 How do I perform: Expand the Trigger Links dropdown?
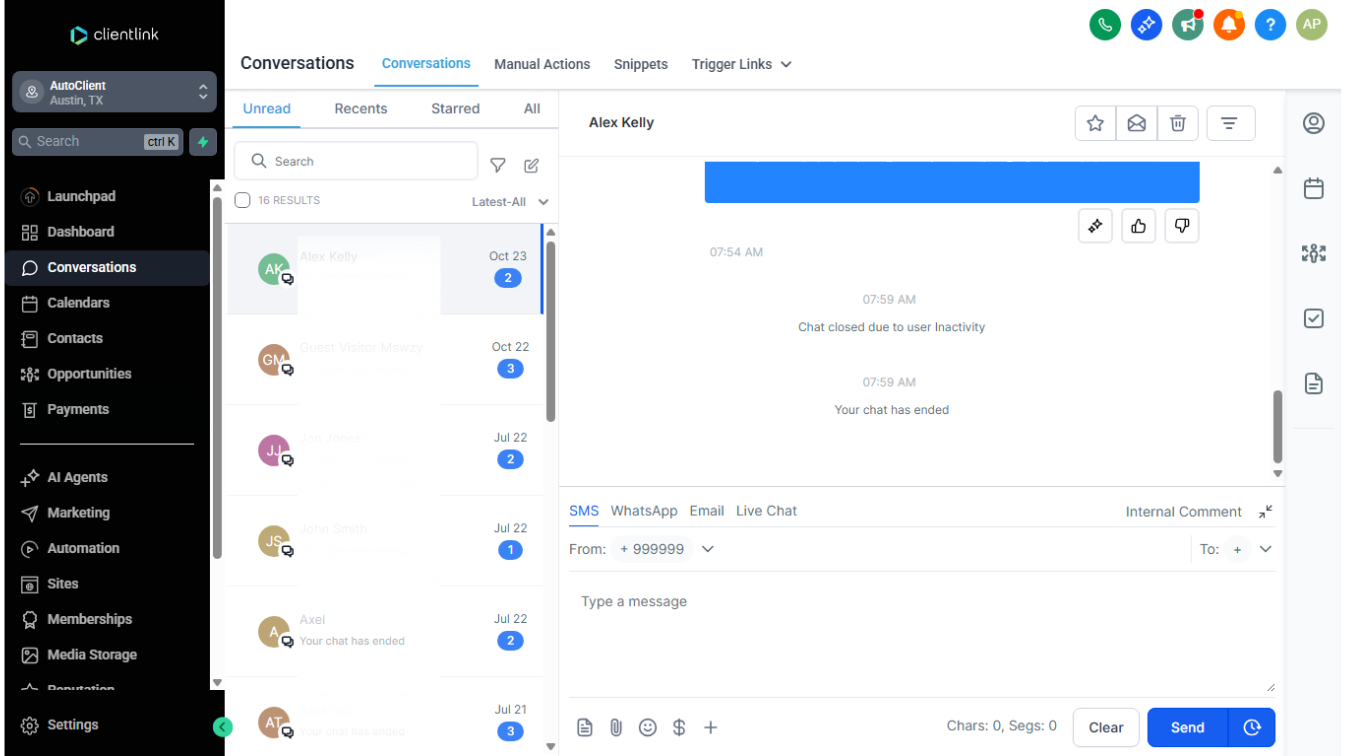pyautogui.click(x=741, y=64)
